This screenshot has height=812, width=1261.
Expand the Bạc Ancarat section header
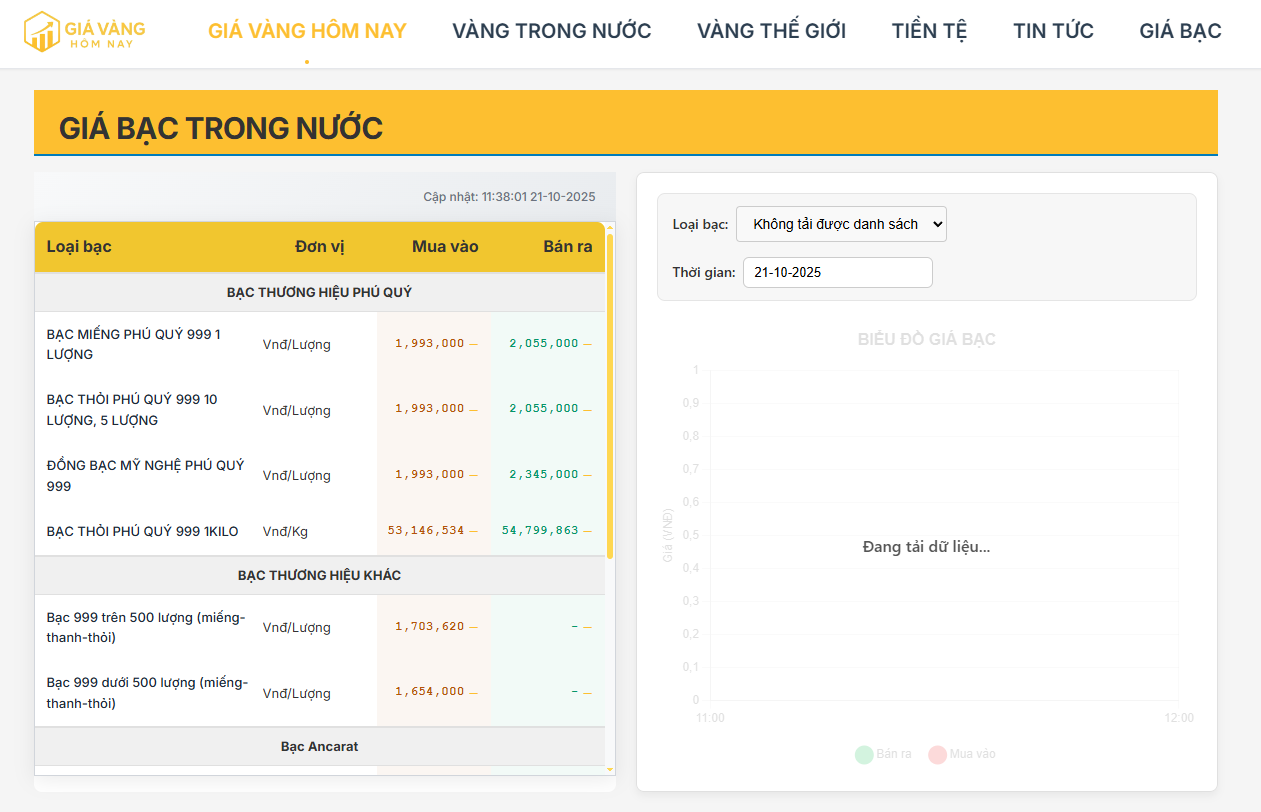point(319,746)
